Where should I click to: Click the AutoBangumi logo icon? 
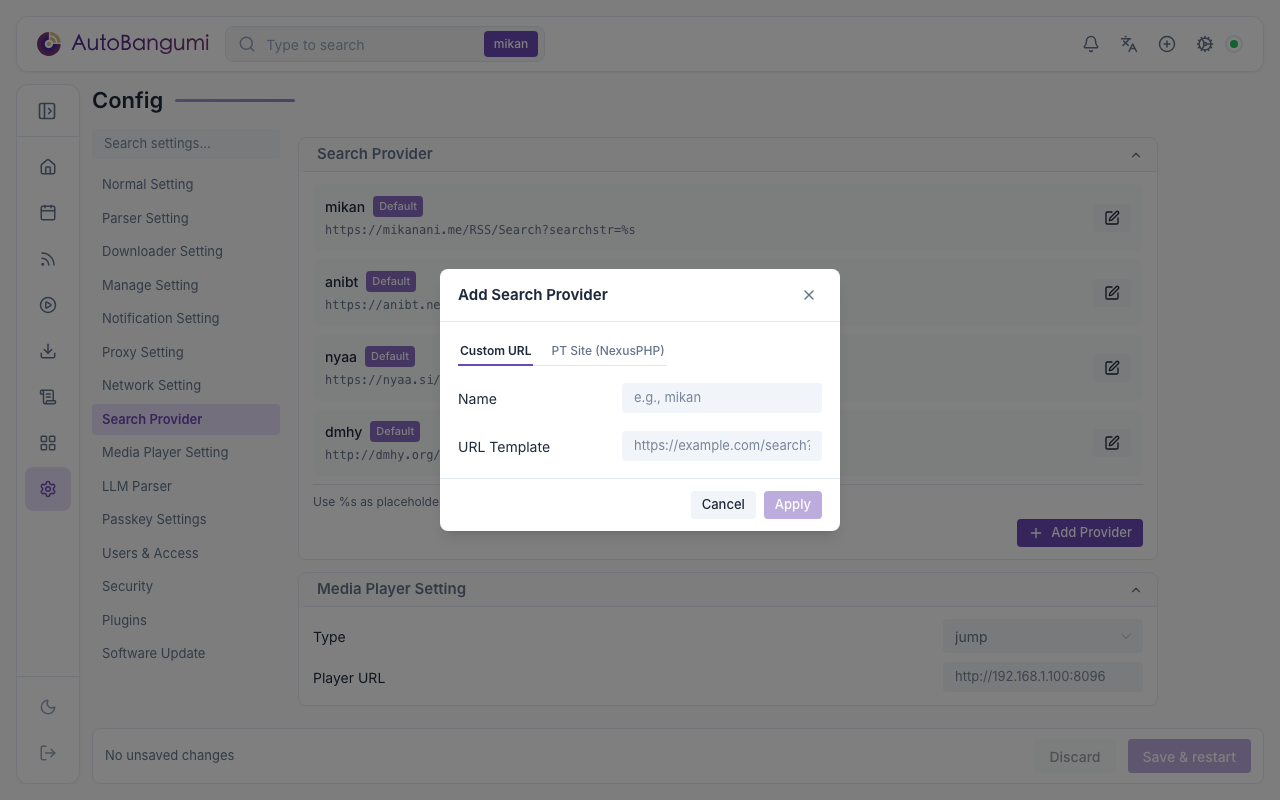48,44
